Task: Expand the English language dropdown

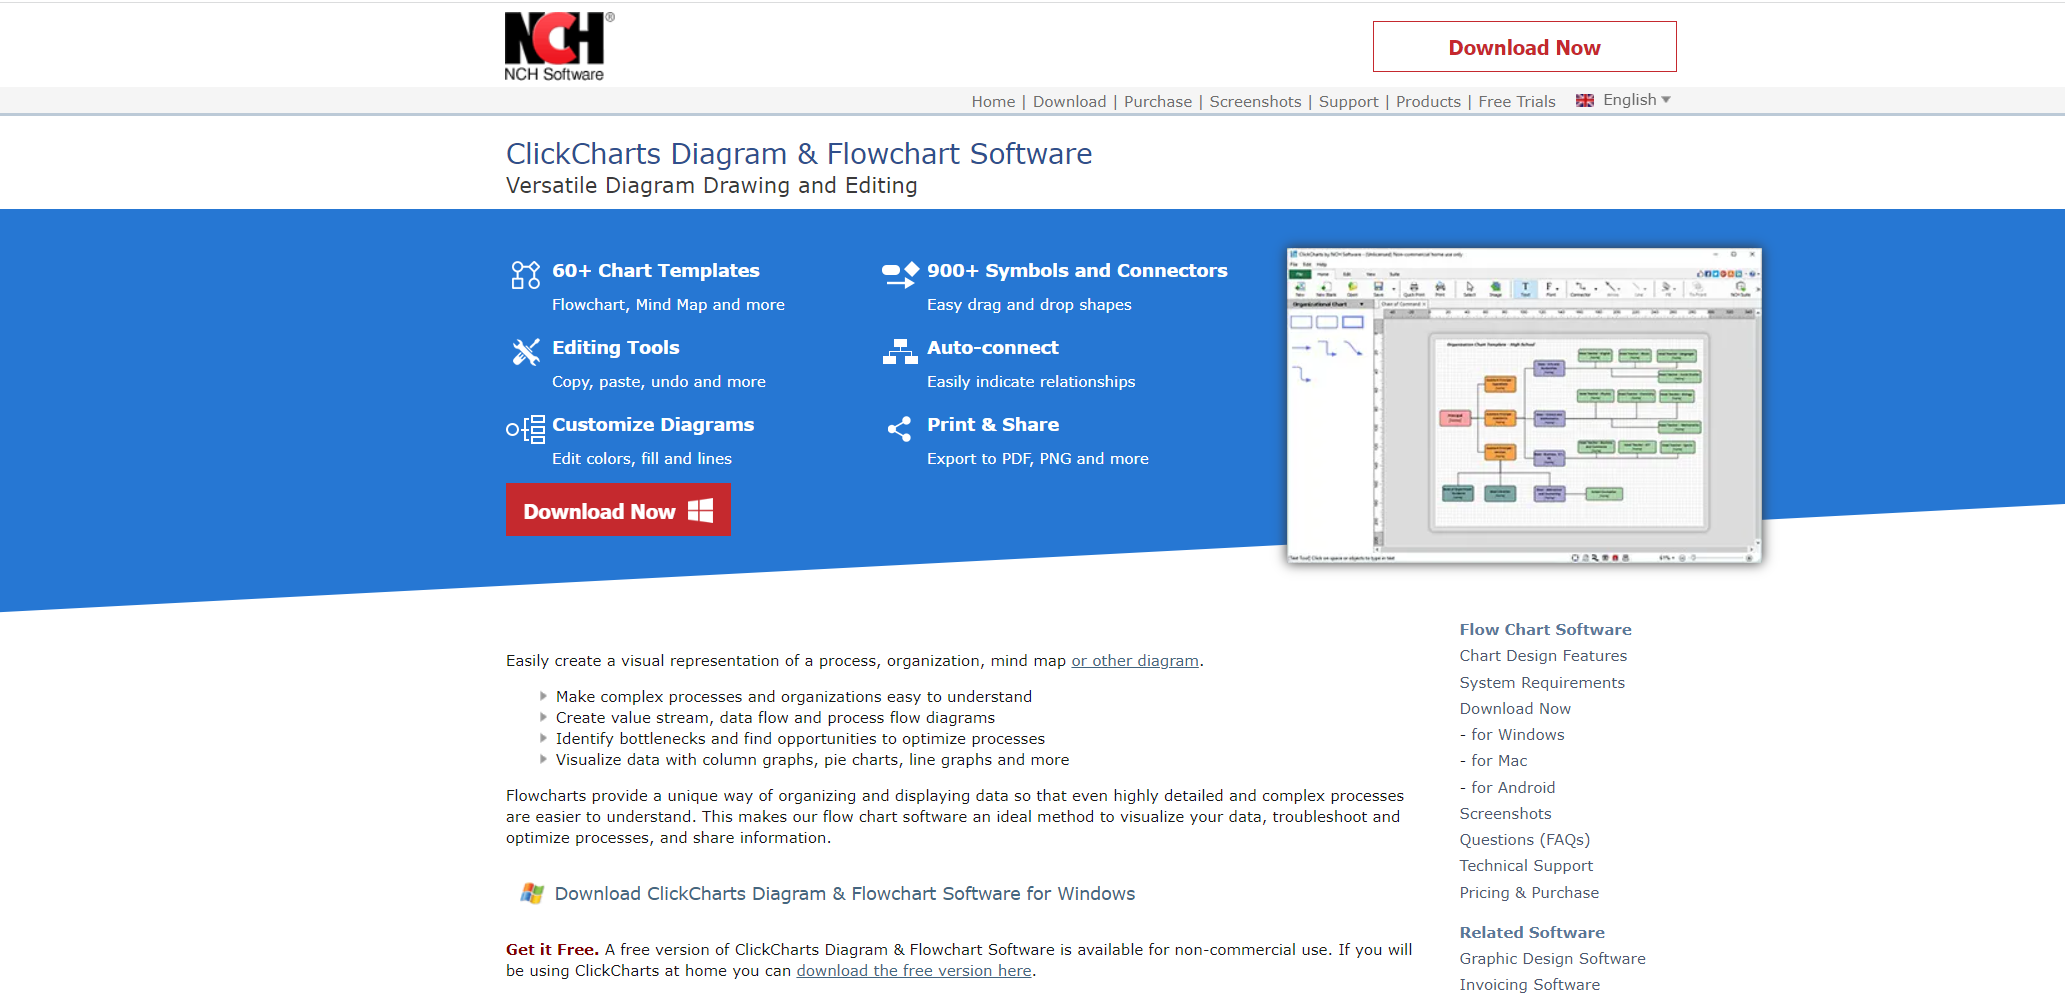Action: pos(1636,100)
